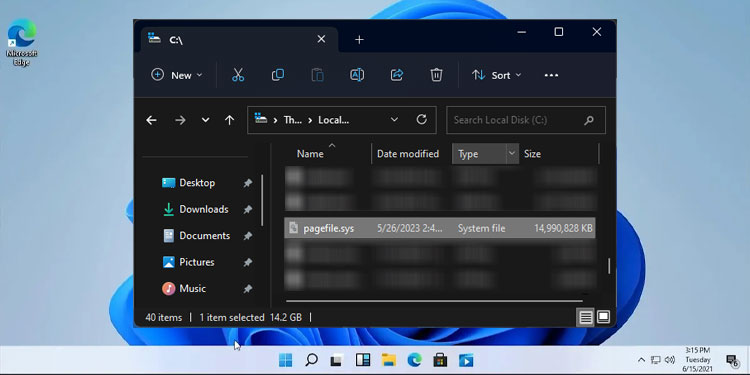Sort by Type column header
This screenshot has height=375, width=750.
(x=468, y=154)
